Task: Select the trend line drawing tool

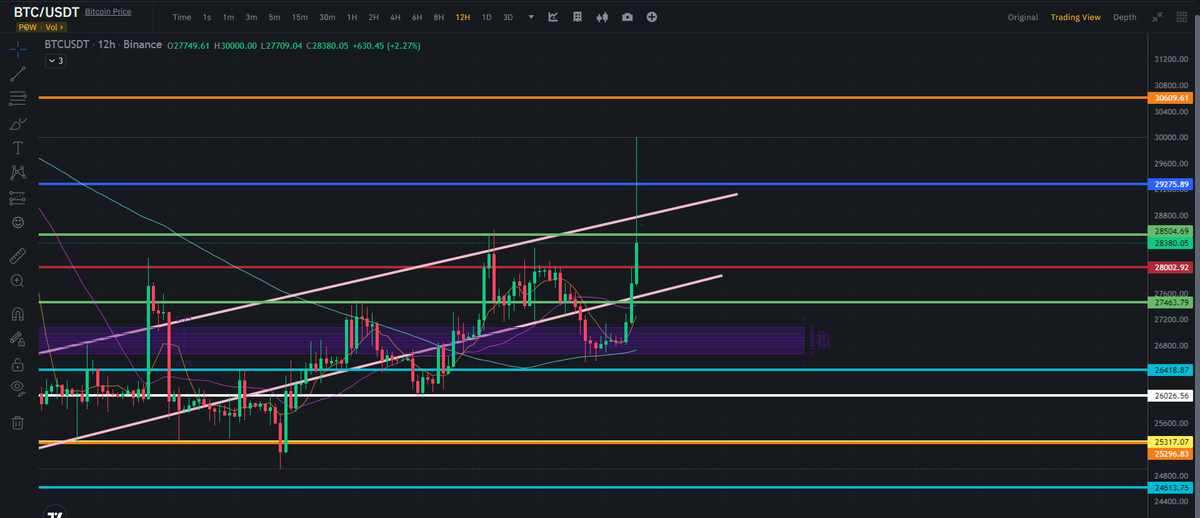Action: point(17,74)
